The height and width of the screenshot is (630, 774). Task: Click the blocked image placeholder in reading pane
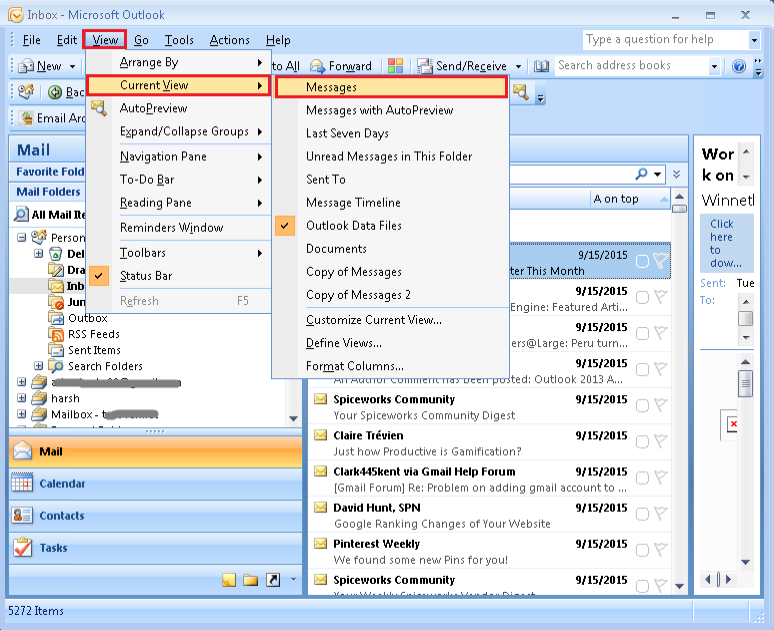[x=733, y=424]
